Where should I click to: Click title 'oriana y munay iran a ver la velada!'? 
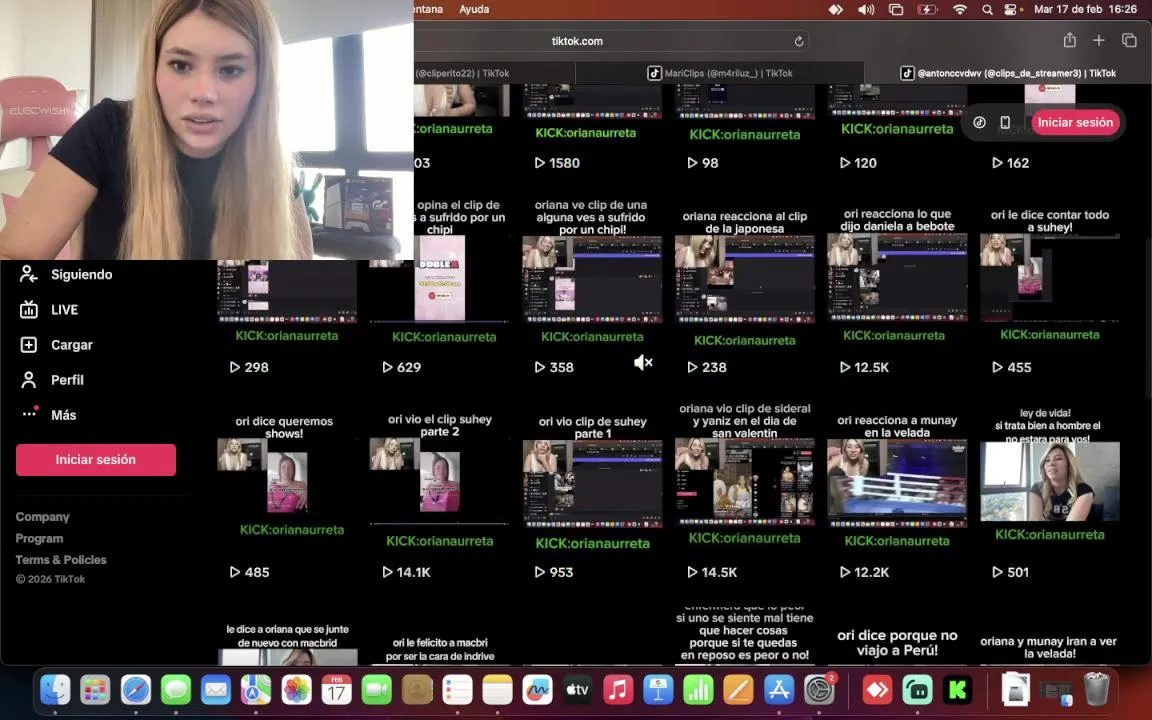(x=1048, y=647)
